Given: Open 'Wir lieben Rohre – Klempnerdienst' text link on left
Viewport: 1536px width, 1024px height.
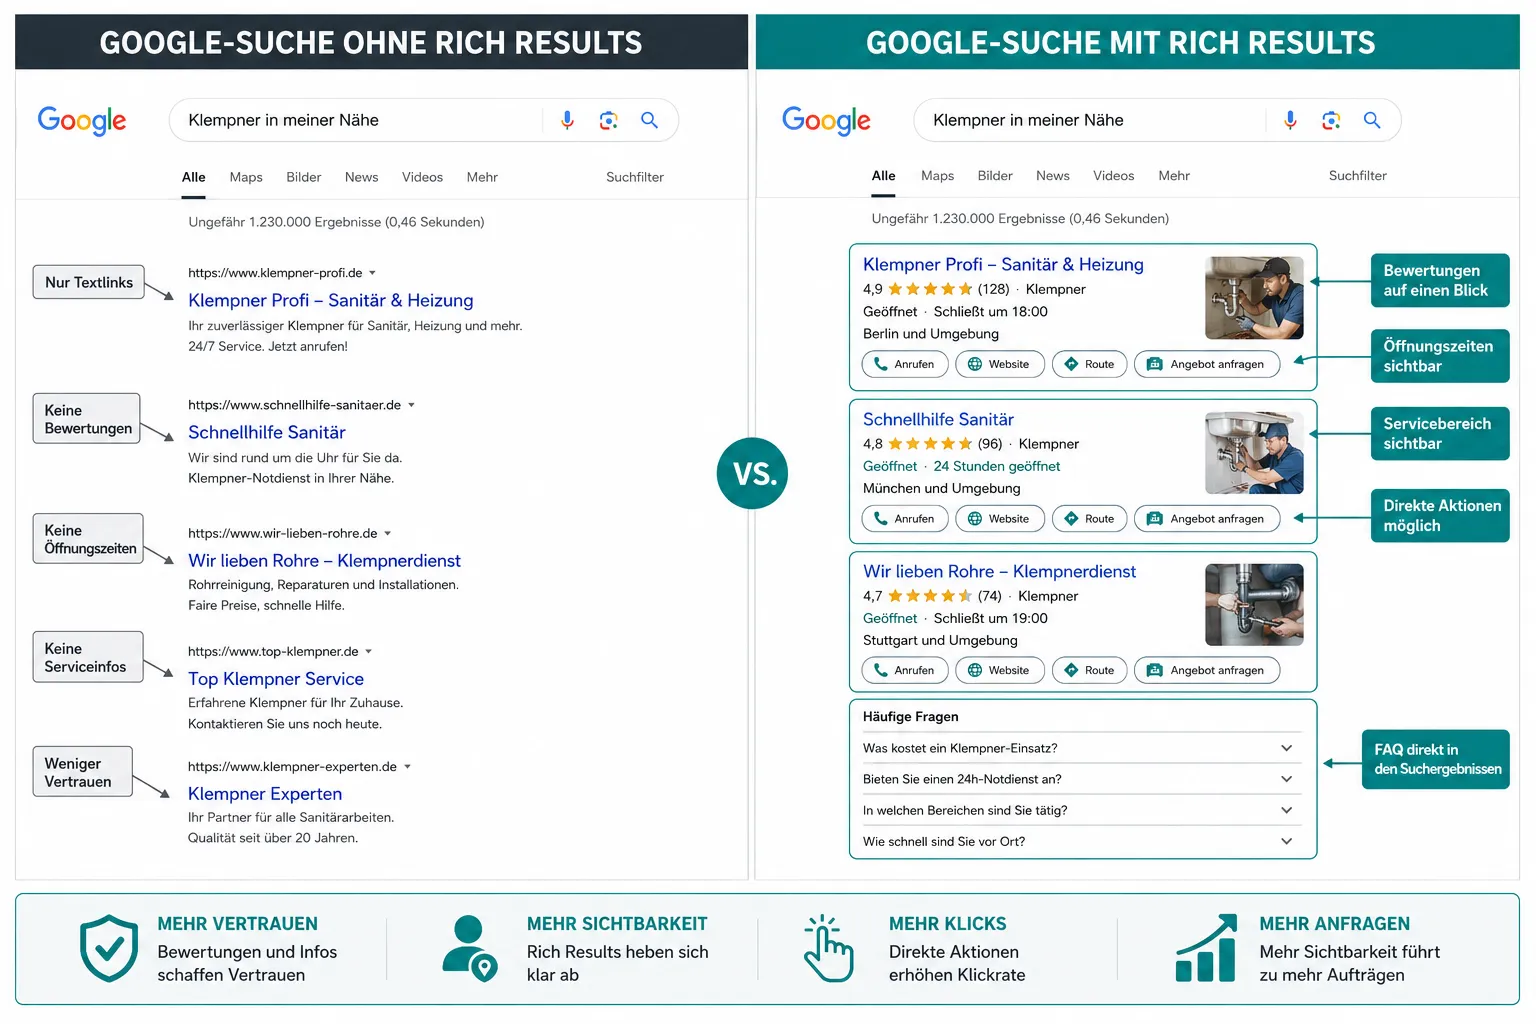Looking at the screenshot, I should point(324,561).
